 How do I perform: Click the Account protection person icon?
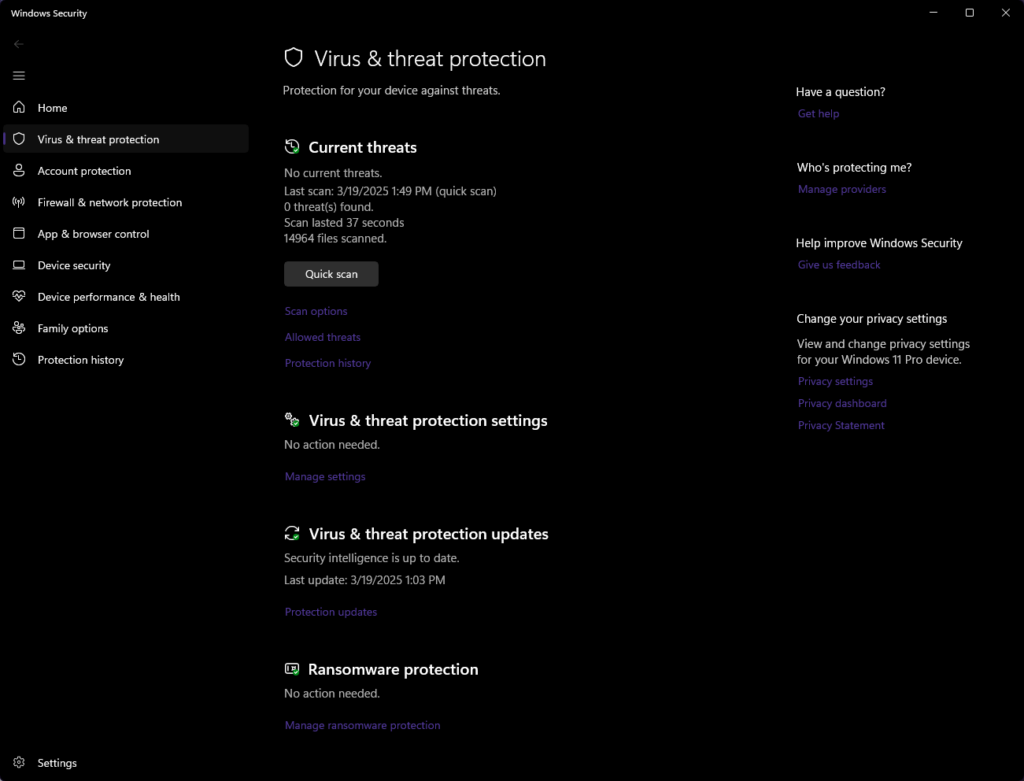pos(18,171)
